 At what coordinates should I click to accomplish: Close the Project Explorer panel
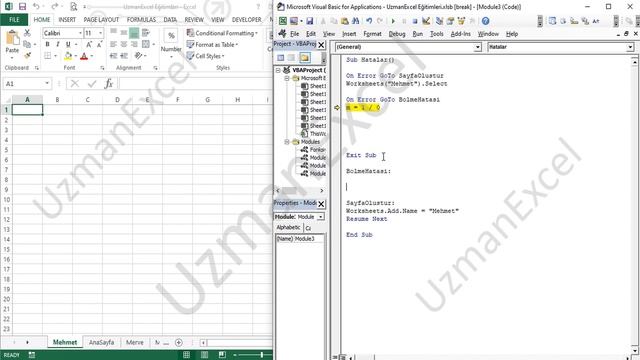click(321, 45)
